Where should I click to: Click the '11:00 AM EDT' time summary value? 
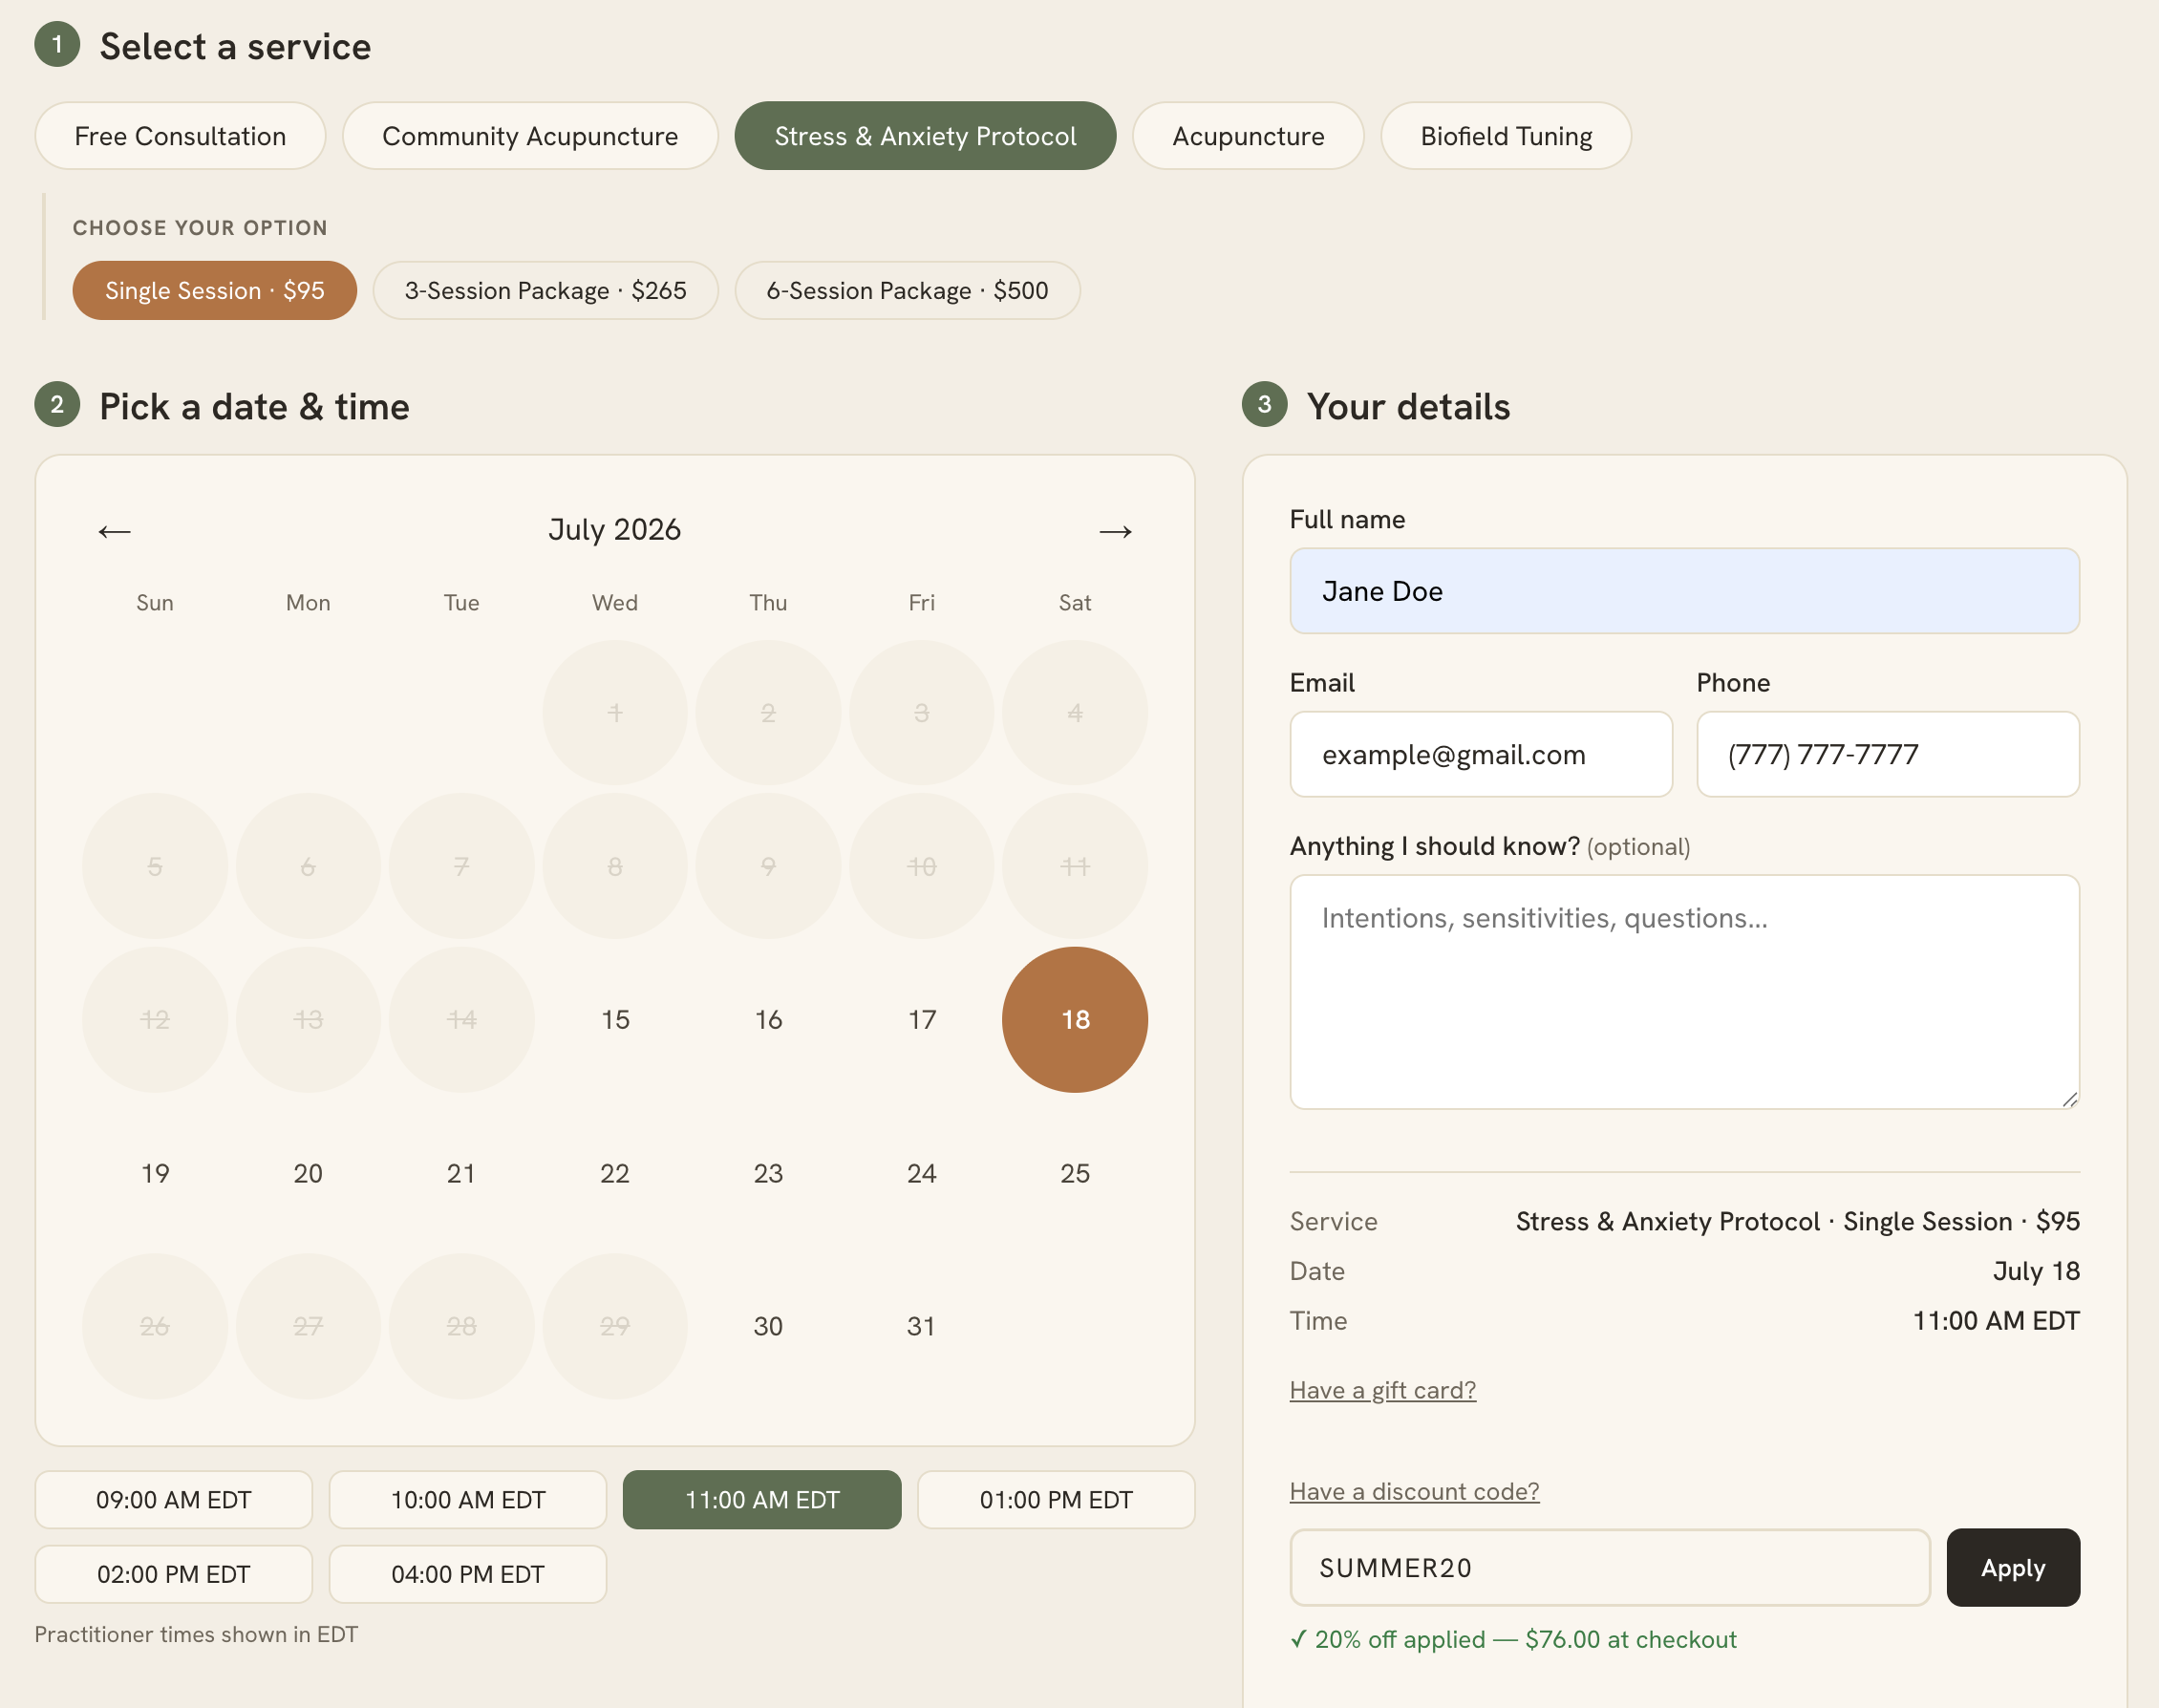tap(1996, 1321)
